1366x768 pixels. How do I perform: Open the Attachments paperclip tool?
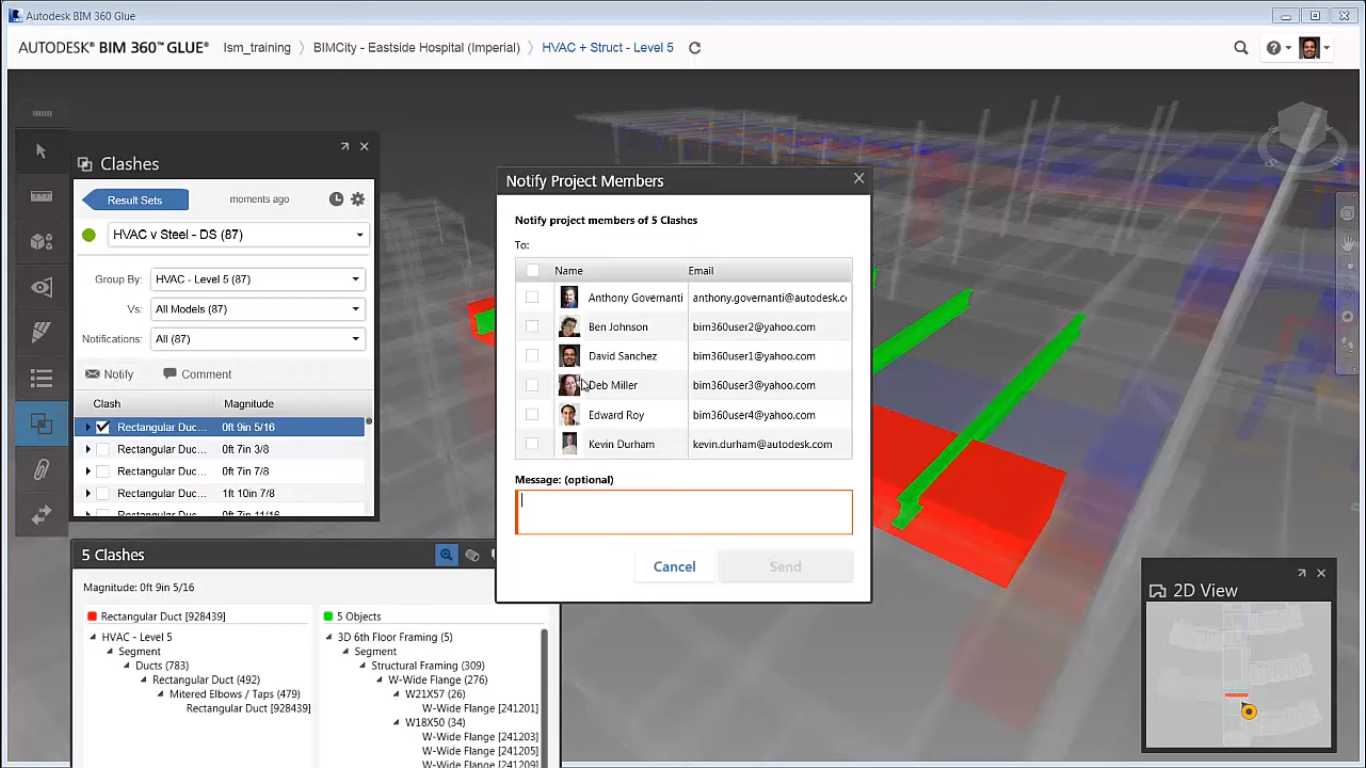[x=41, y=470]
